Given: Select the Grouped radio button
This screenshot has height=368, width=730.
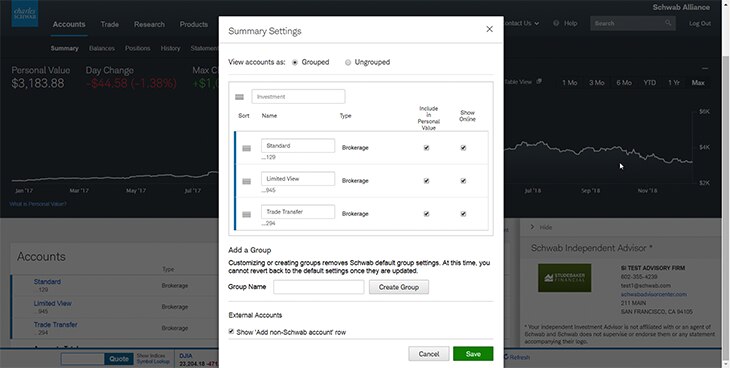Looking at the screenshot, I should [295, 62].
